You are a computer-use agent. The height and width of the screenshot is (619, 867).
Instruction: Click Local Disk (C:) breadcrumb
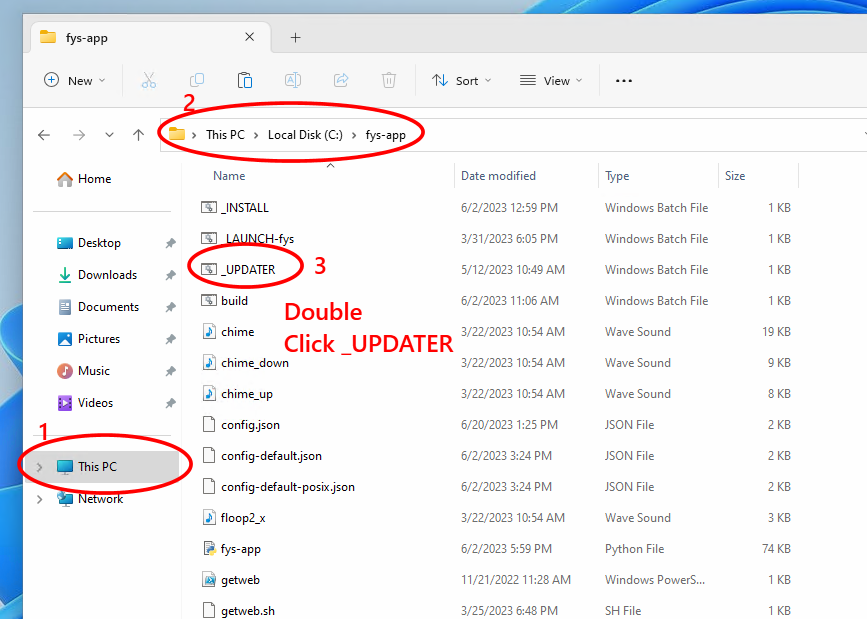click(305, 135)
